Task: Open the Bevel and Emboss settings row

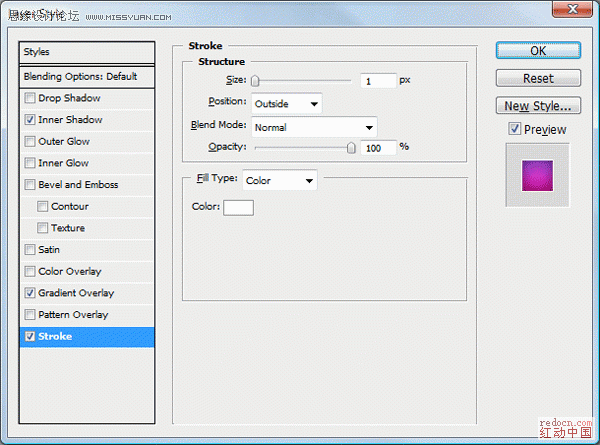Action: pos(87,185)
